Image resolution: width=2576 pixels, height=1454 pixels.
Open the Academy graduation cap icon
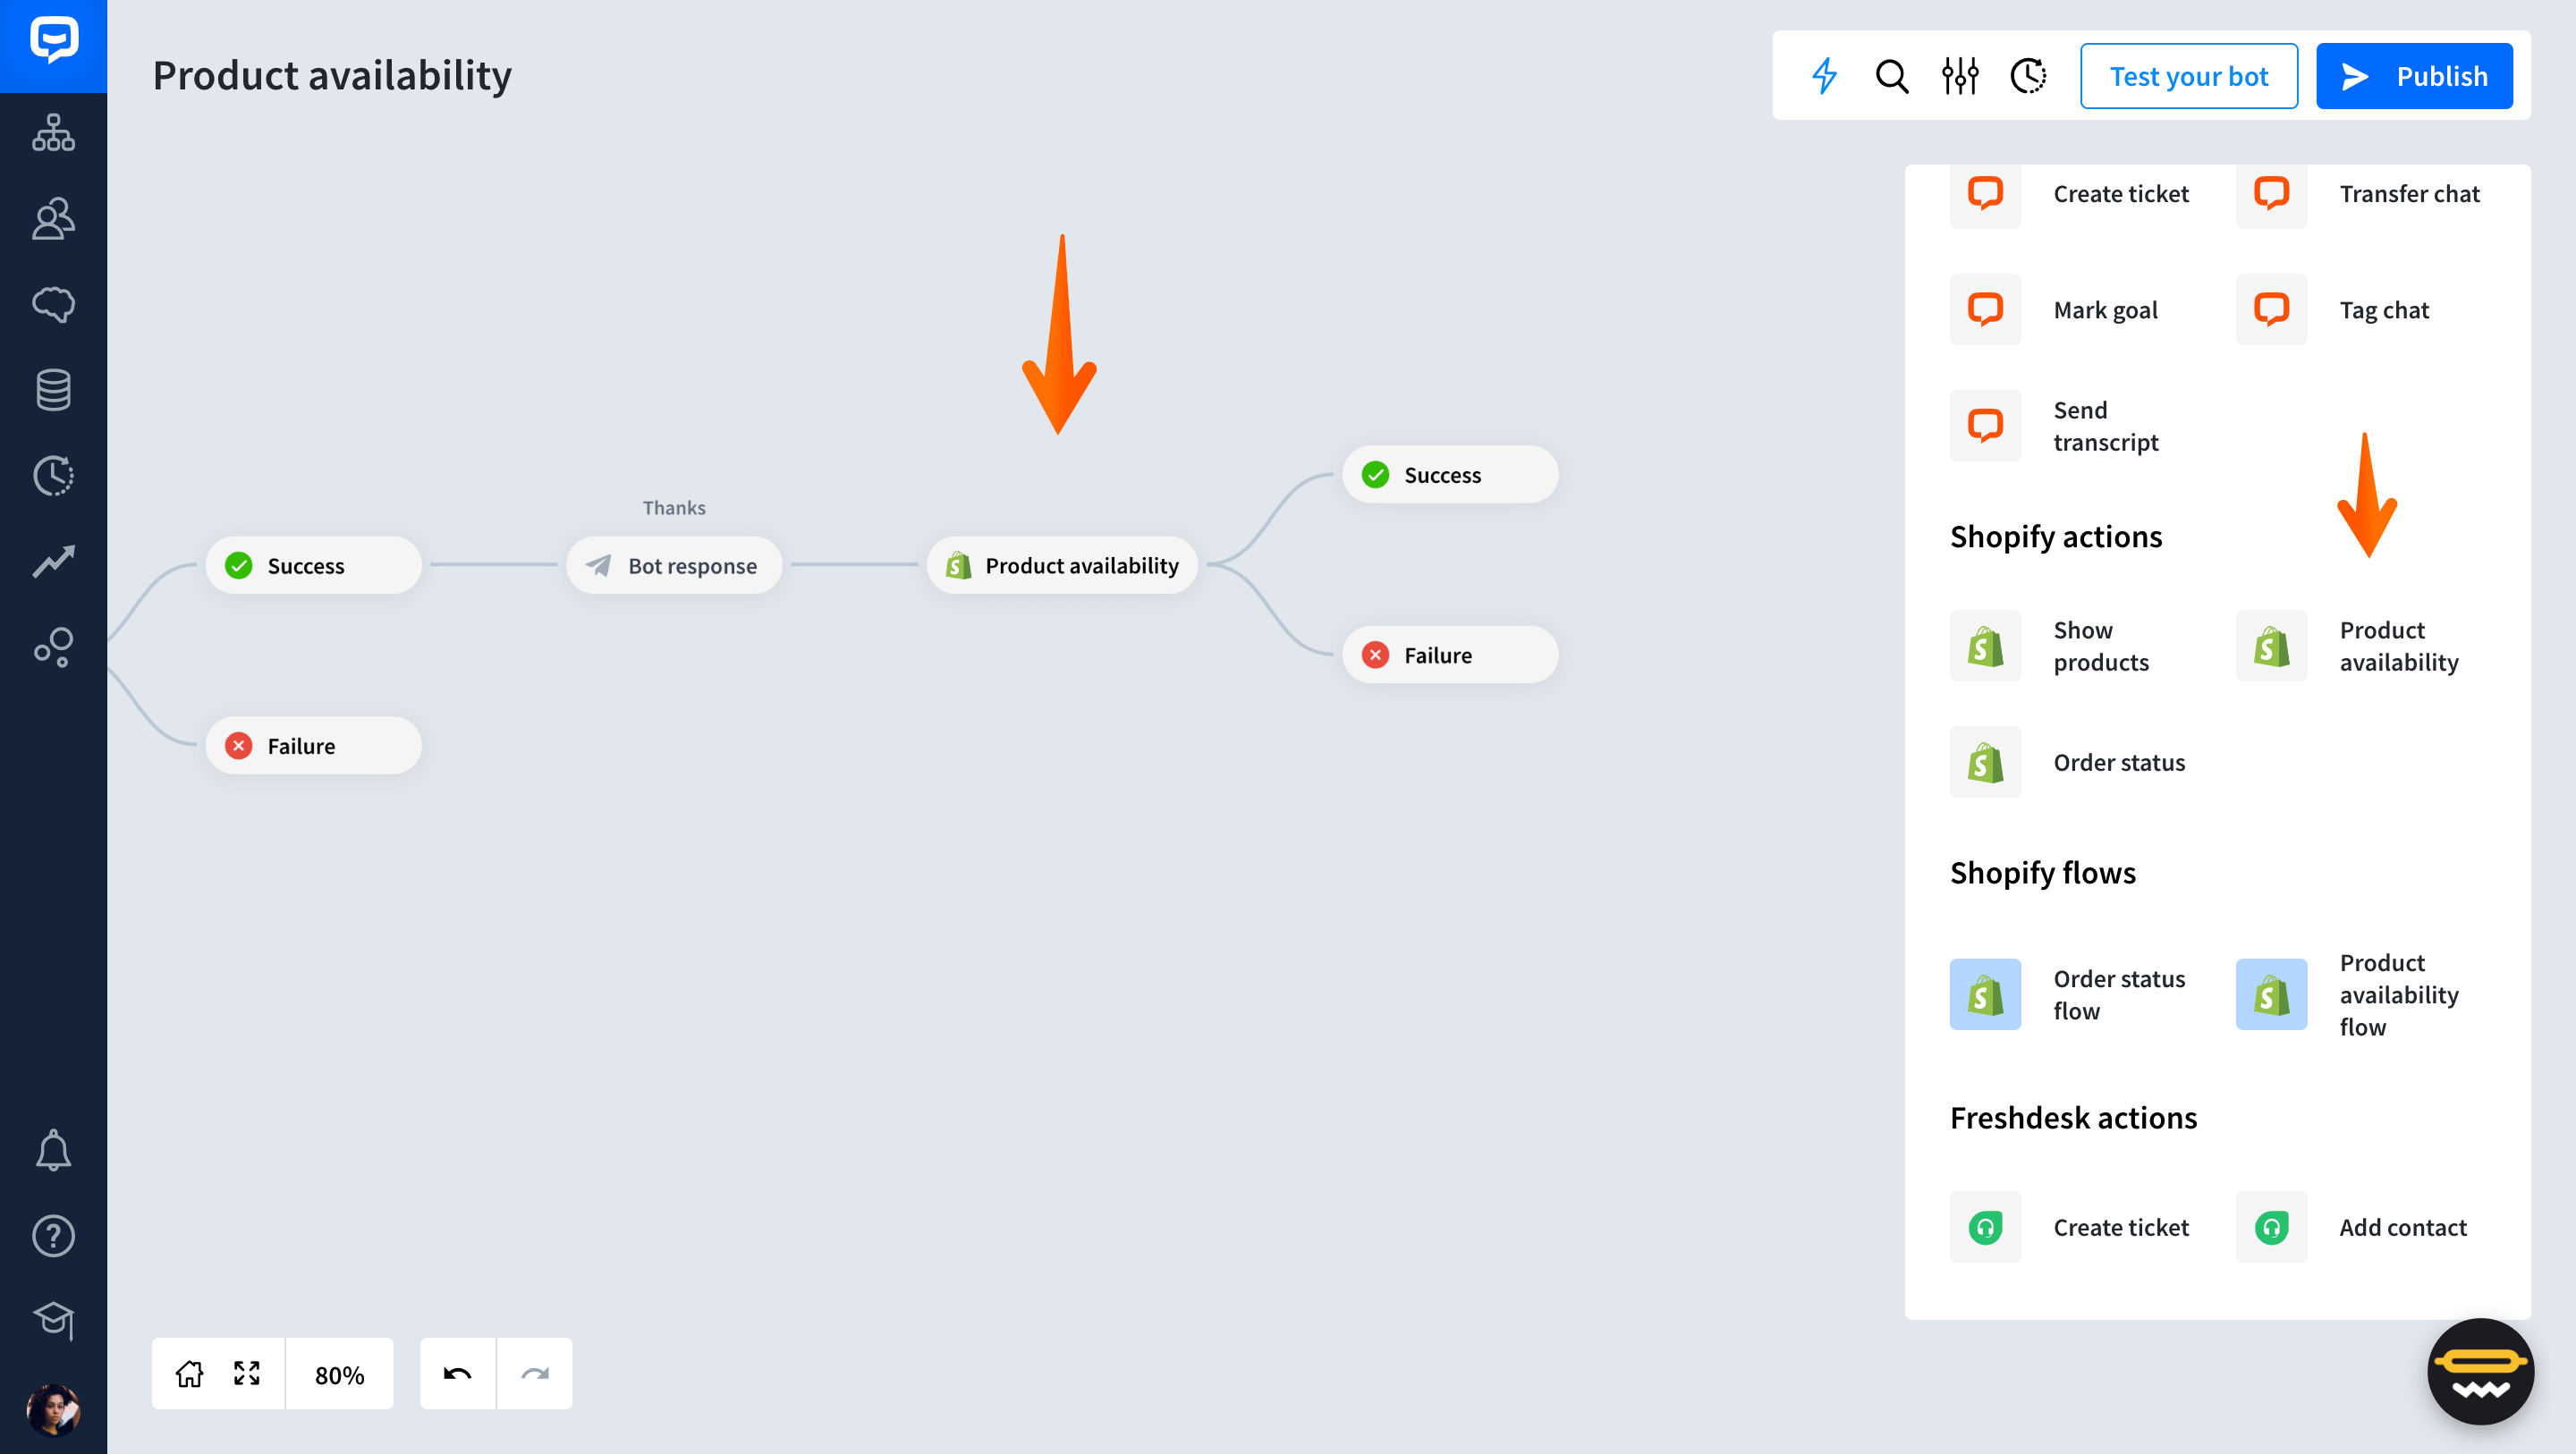53,1321
